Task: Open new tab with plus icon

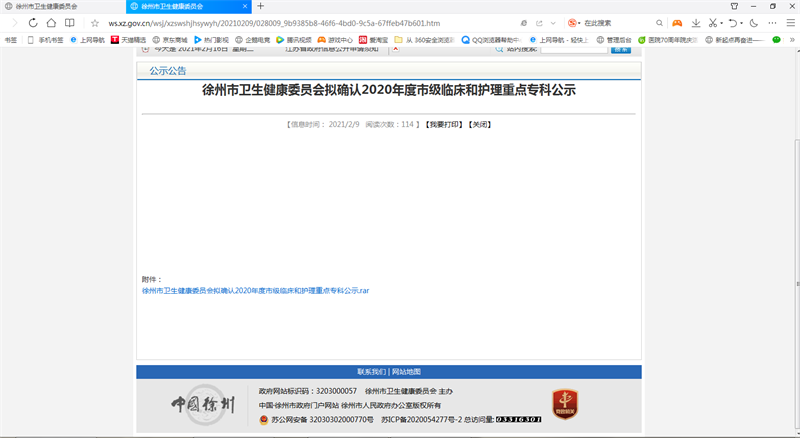Action: pos(261,6)
